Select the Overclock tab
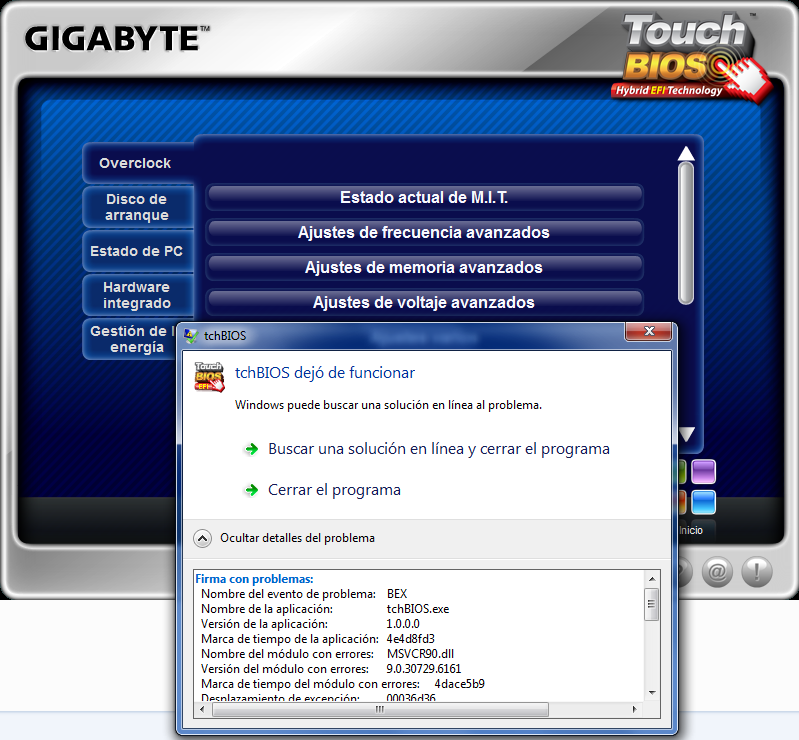This screenshot has height=740, width=799. 136,163
